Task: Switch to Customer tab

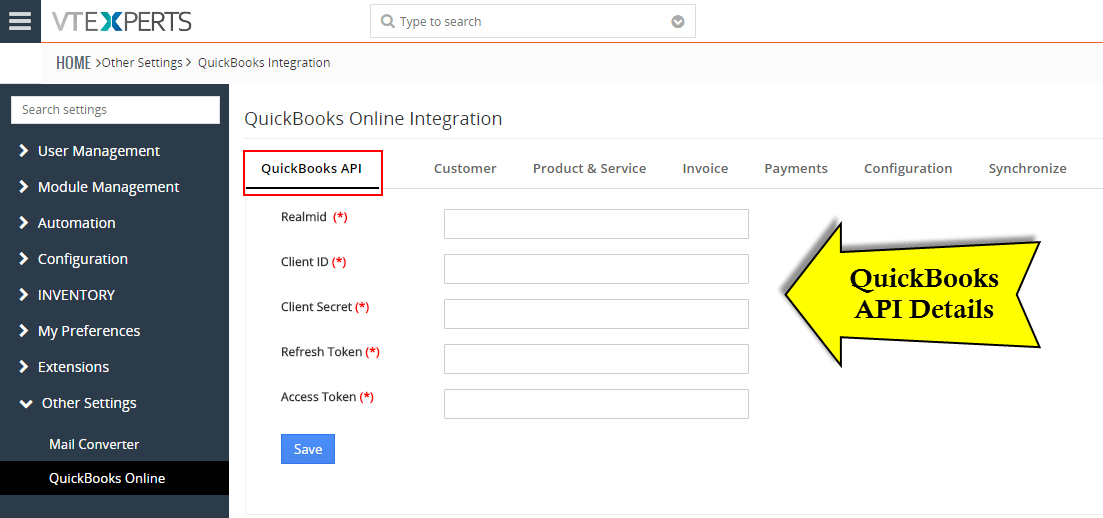Action: [x=465, y=169]
